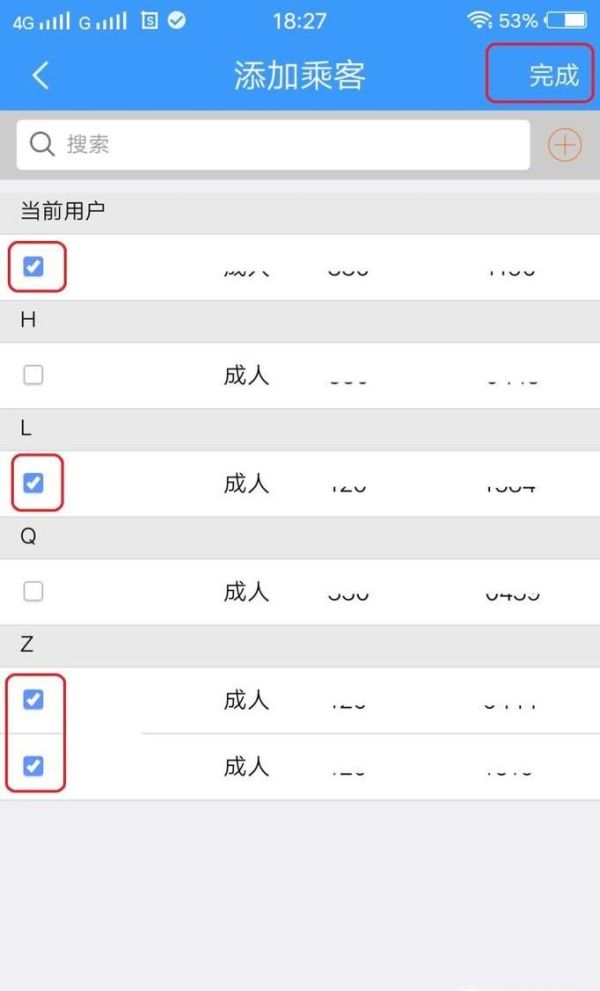600x991 pixels.
Task: Uncheck the second passenger under section Z
Action: pos(33,766)
